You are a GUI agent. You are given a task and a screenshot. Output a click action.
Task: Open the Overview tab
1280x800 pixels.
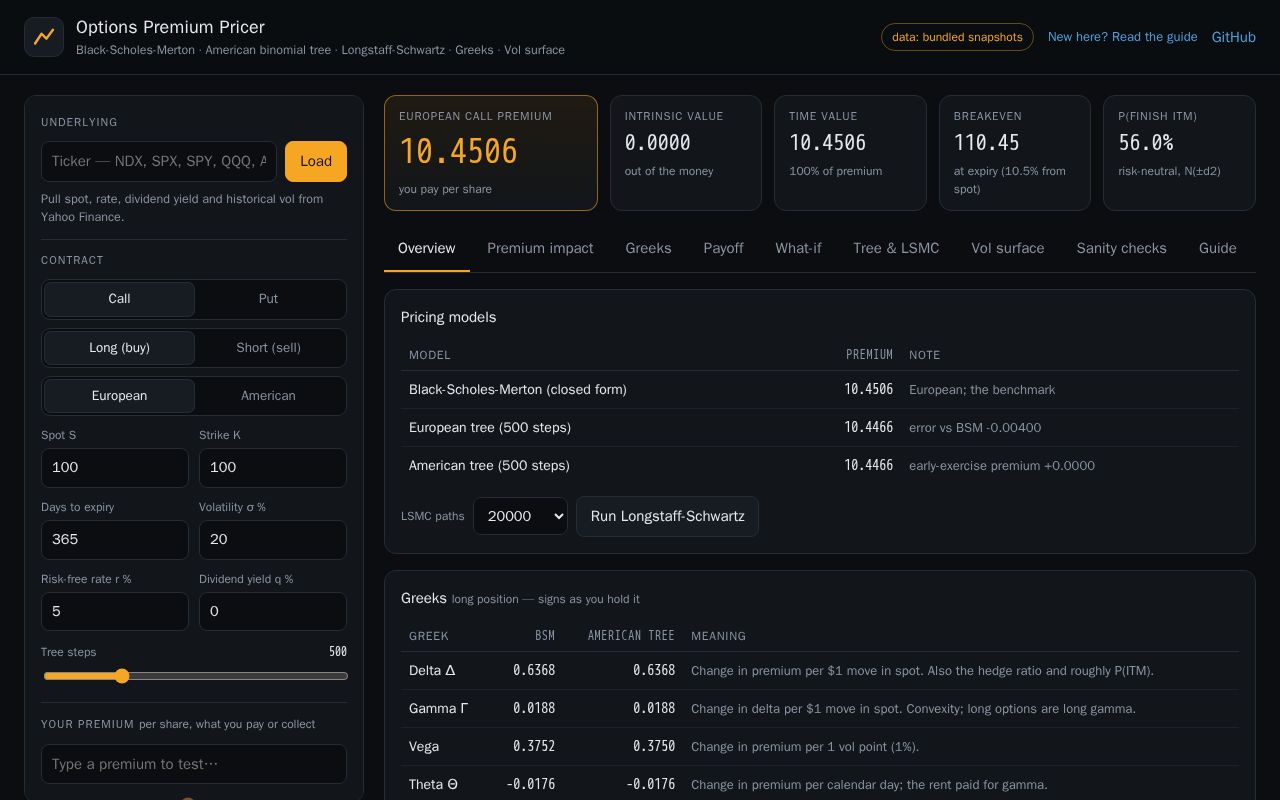(x=427, y=248)
